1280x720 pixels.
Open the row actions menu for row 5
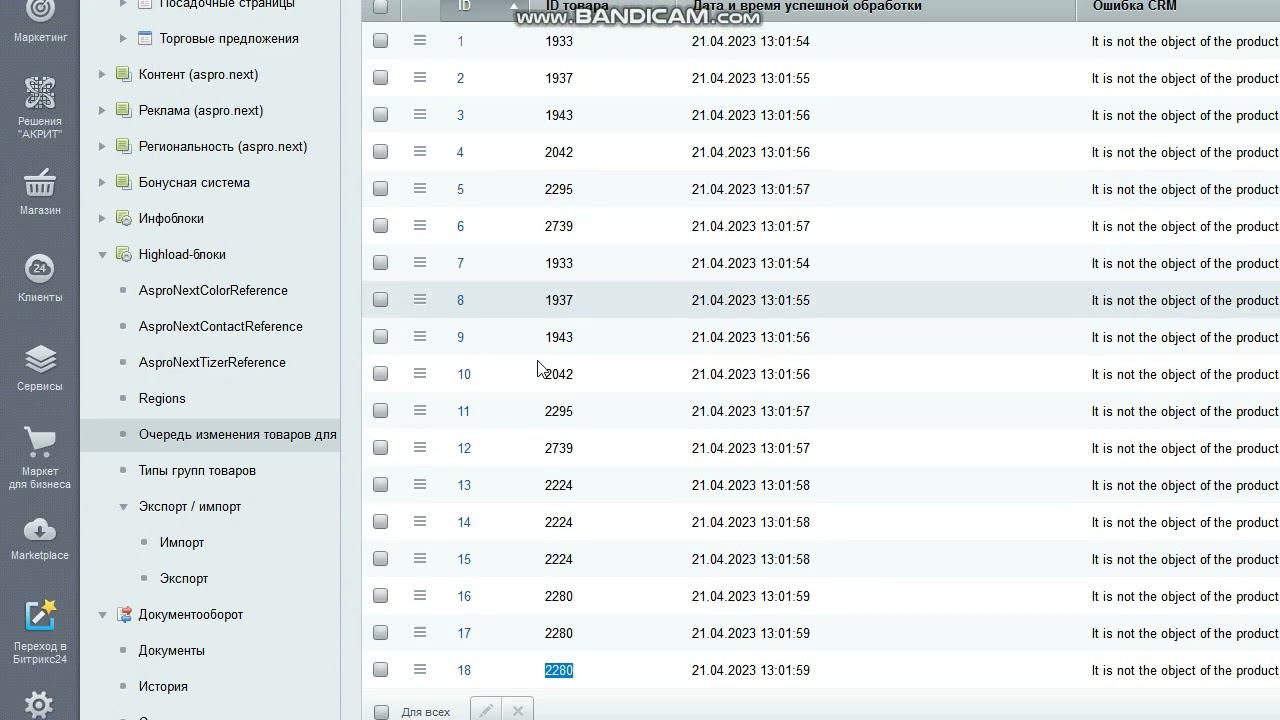pyautogui.click(x=420, y=188)
